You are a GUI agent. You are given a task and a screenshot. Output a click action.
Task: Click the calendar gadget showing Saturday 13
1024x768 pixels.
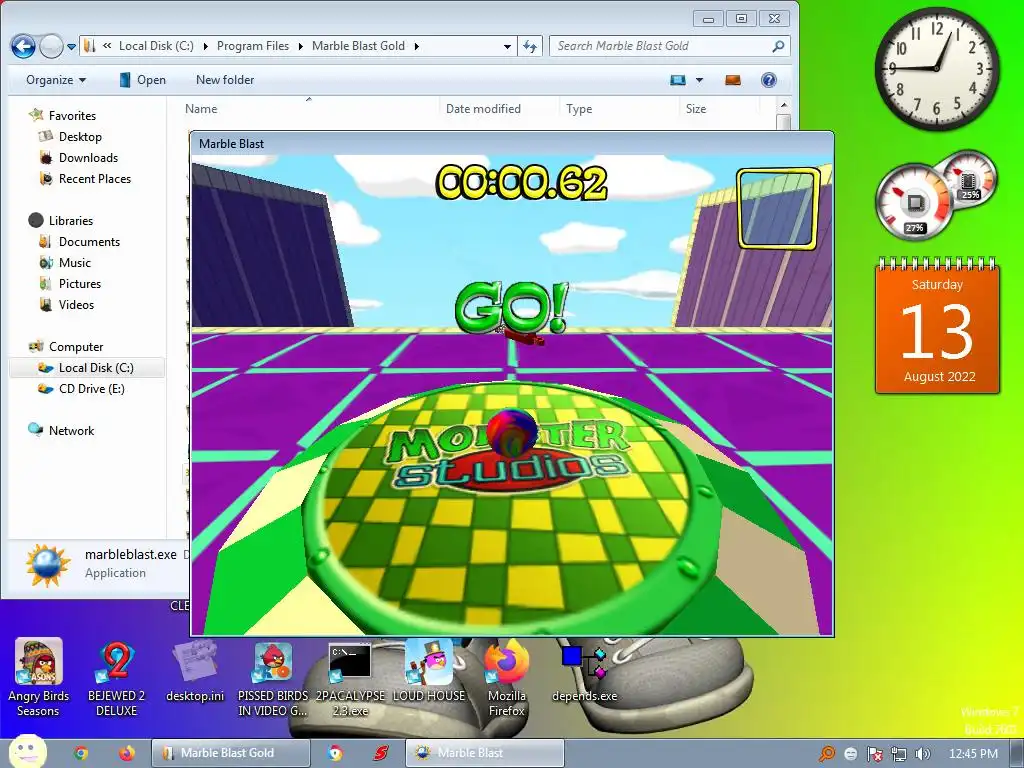pos(937,327)
